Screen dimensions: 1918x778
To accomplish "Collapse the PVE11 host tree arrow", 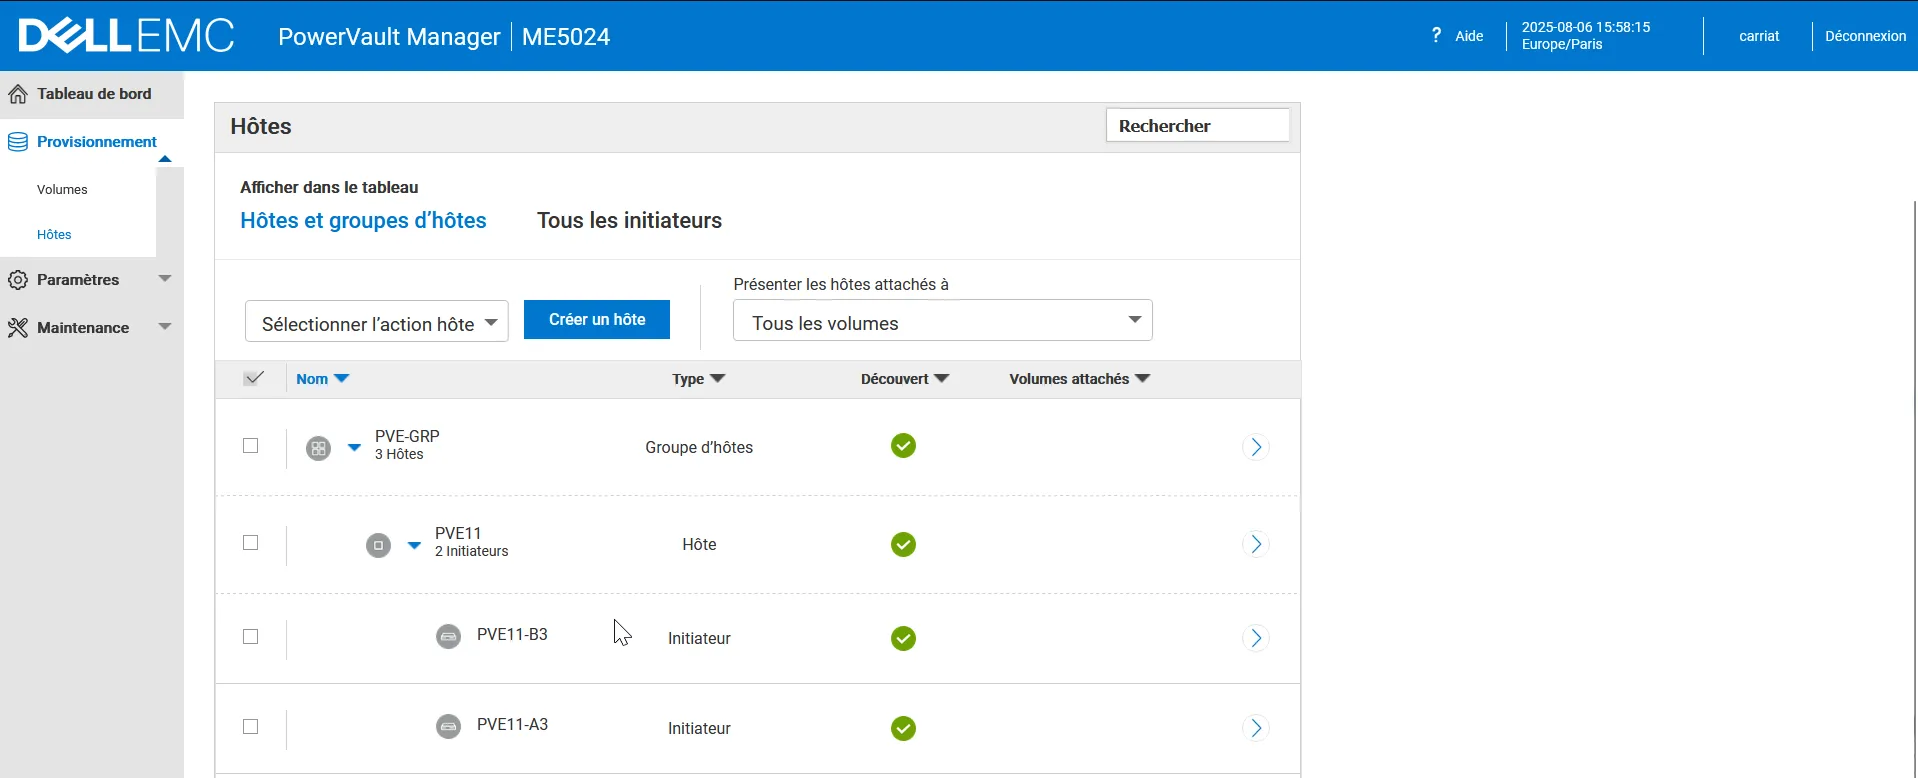I will (414, 545).
